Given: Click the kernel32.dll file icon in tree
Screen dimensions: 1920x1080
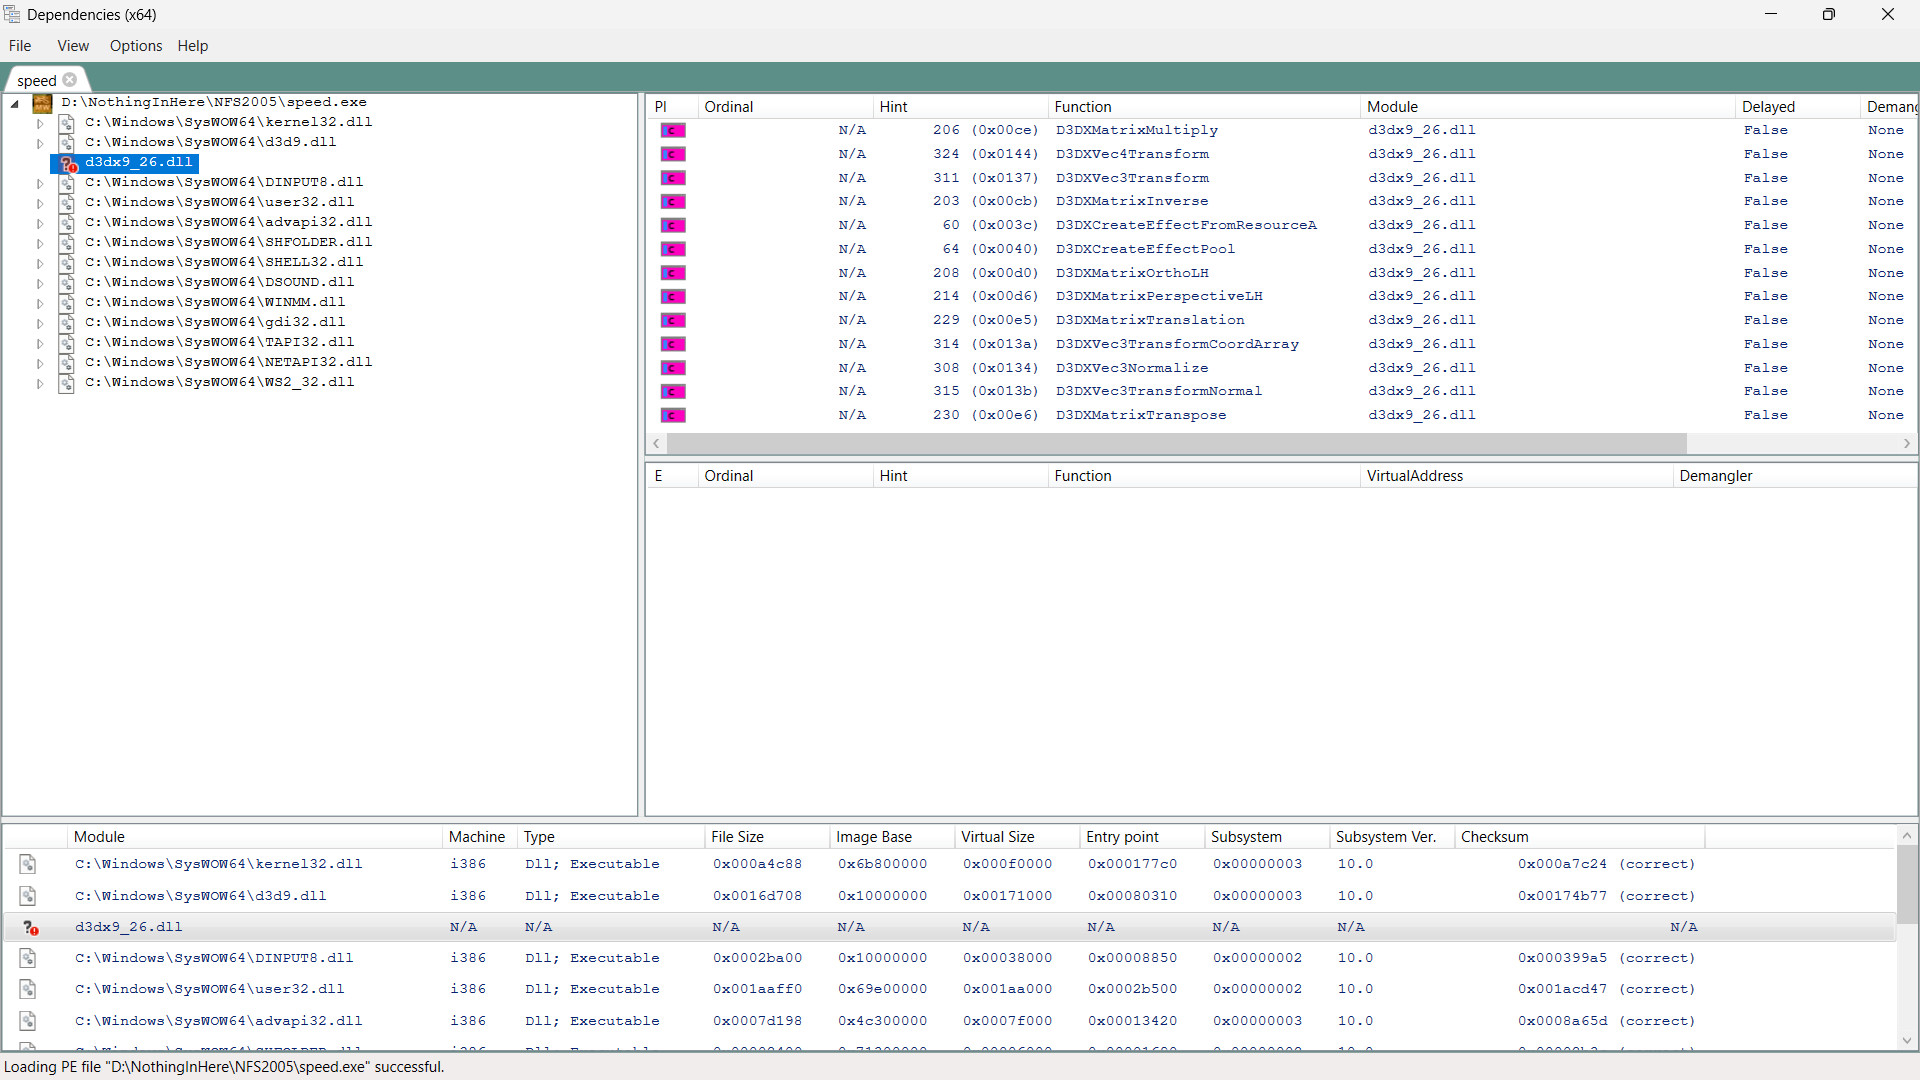Looking at the screenshot, I should point(66,123).
